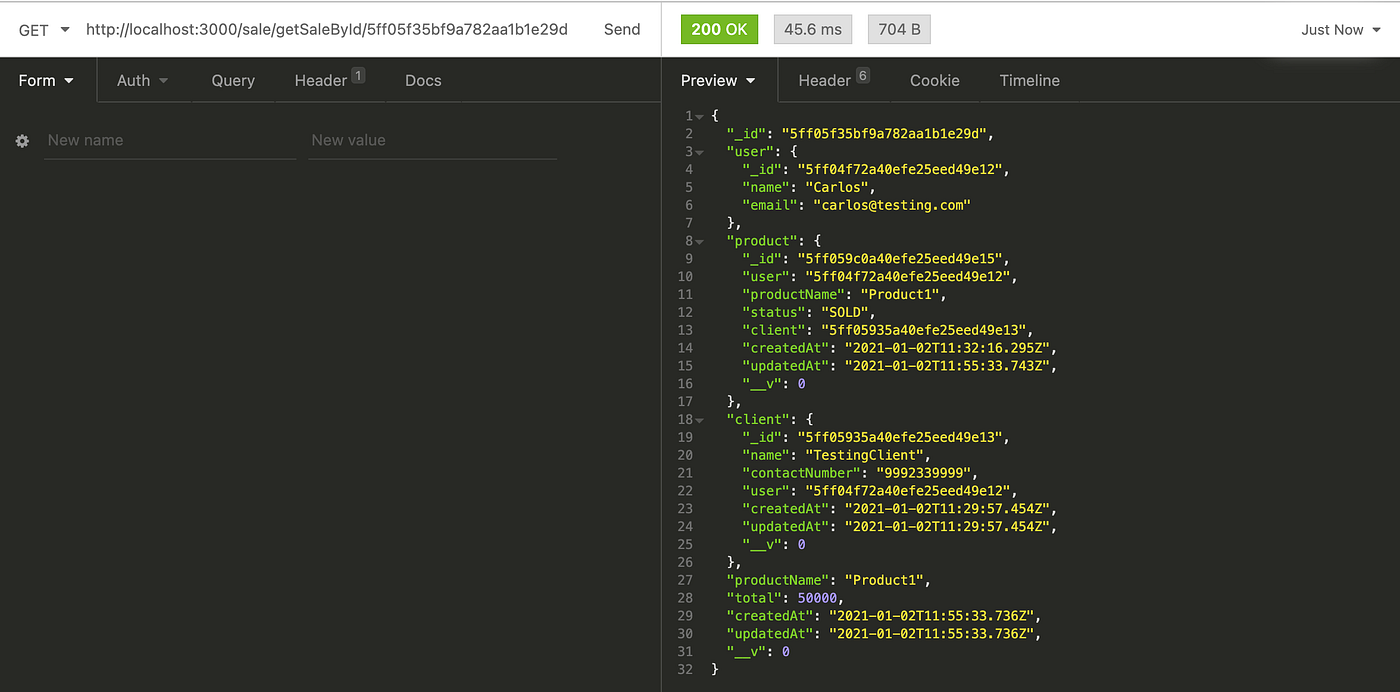Open the Cookie tab

tap(934, 80)
